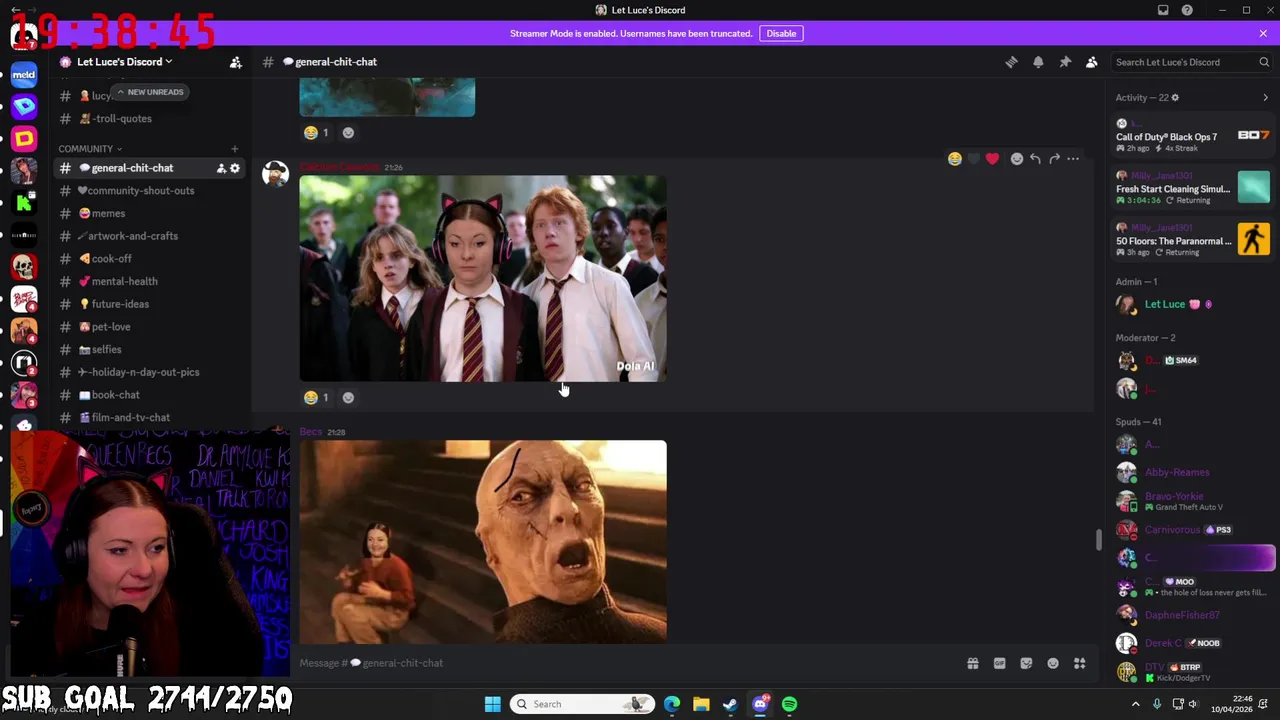1280x720 pixels.
Task: Toggle the member list icon
Action: click(1092, 62)
